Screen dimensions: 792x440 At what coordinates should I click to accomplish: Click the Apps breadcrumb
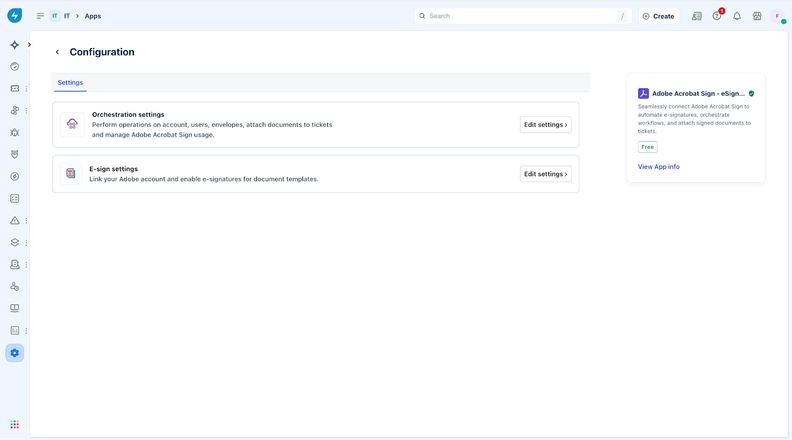pyautogui.click(x=93, y=16)
